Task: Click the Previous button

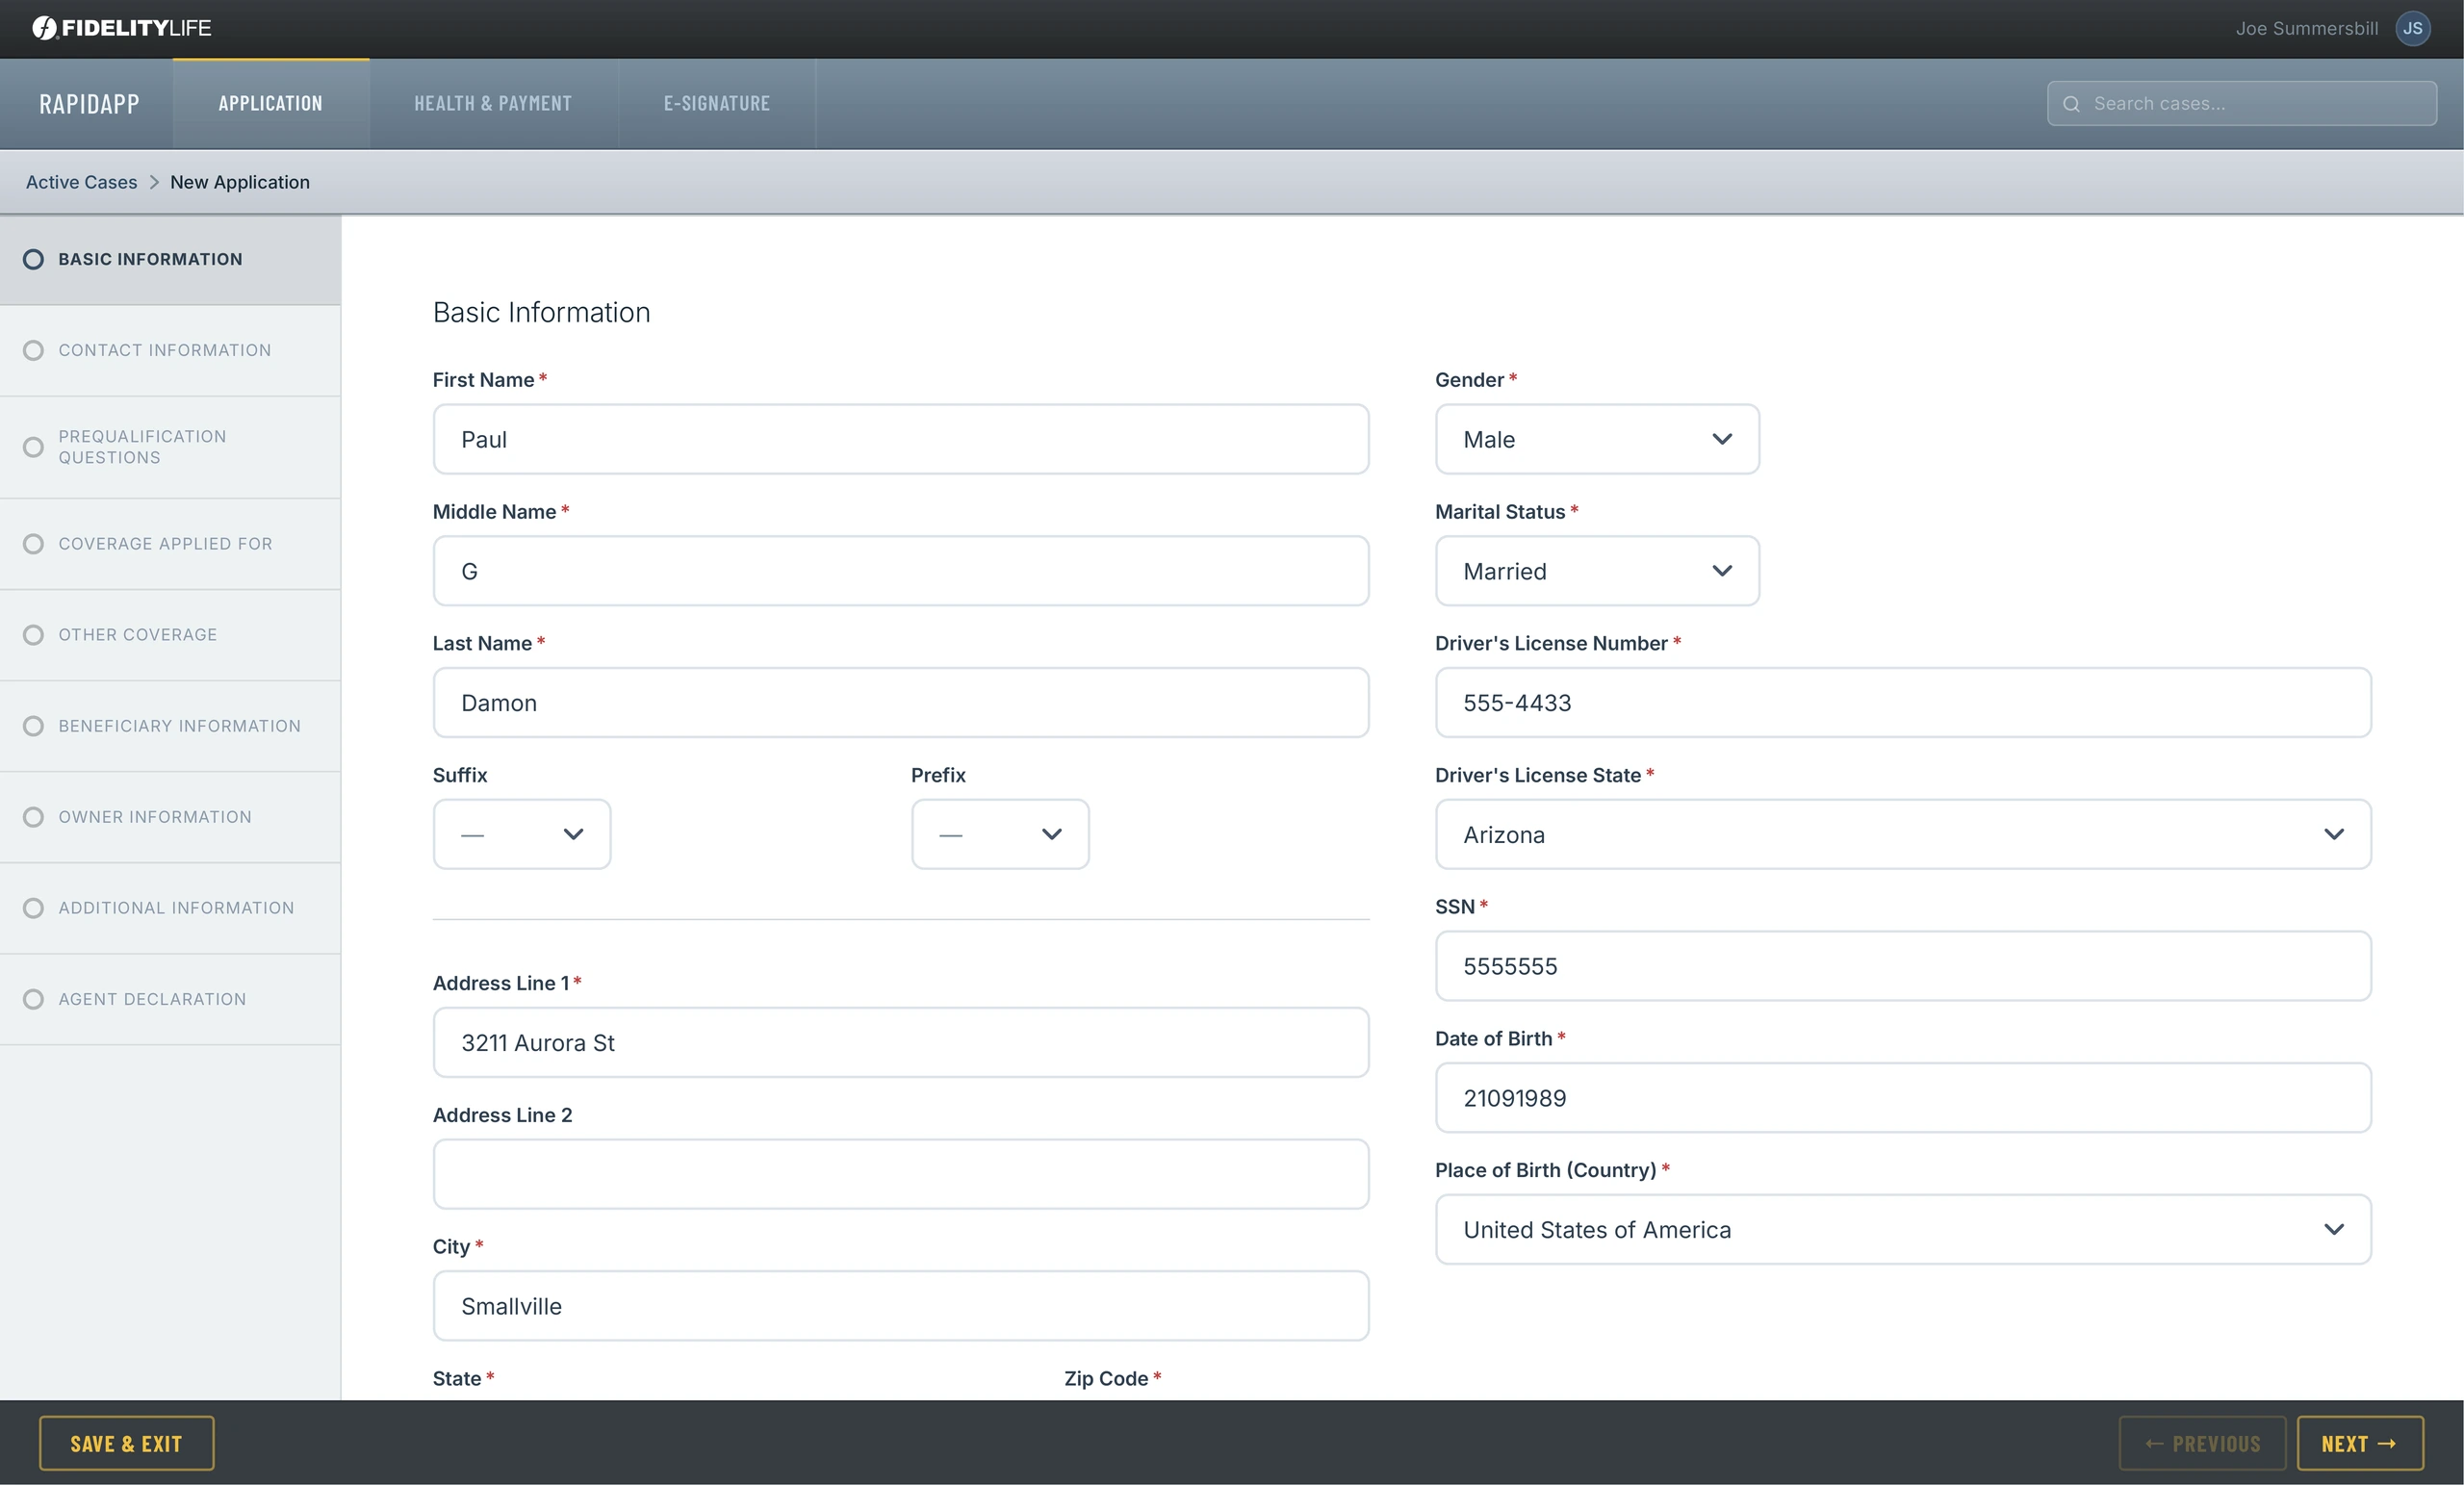Action: (x=2202, y=1443)
